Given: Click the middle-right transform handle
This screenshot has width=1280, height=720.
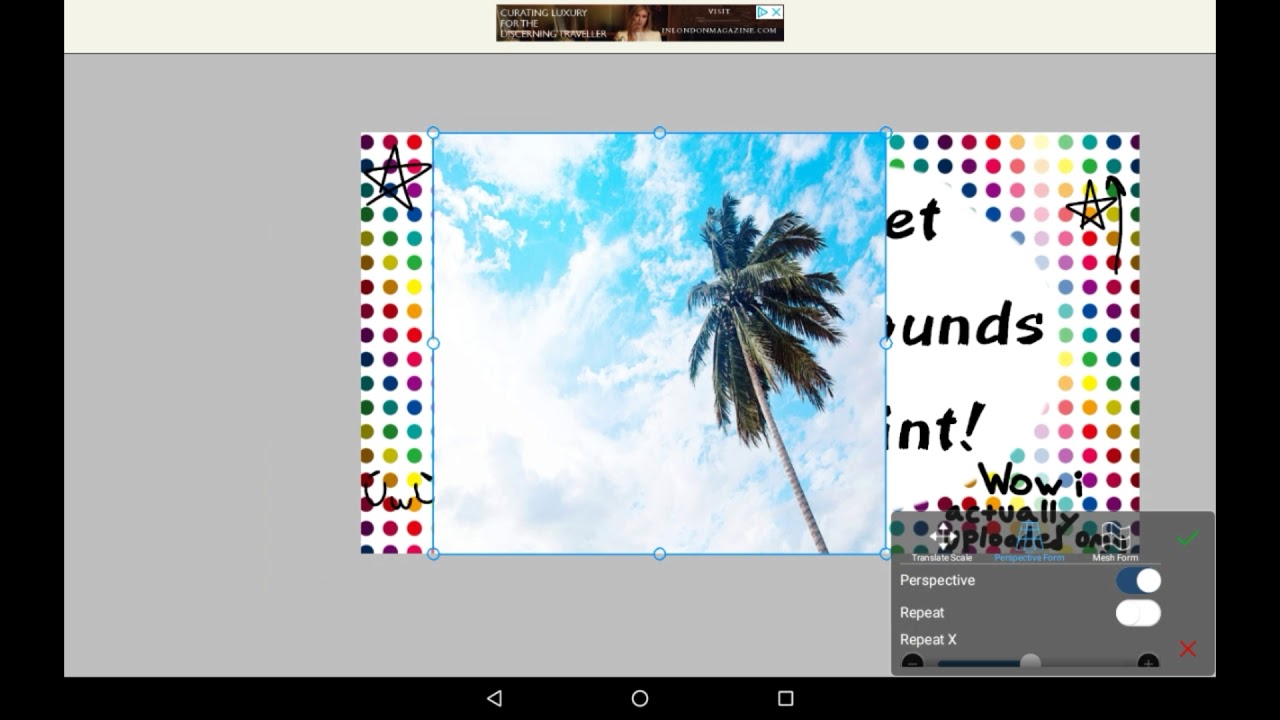Looking at the screenshot, I should (x=885, y=343).
